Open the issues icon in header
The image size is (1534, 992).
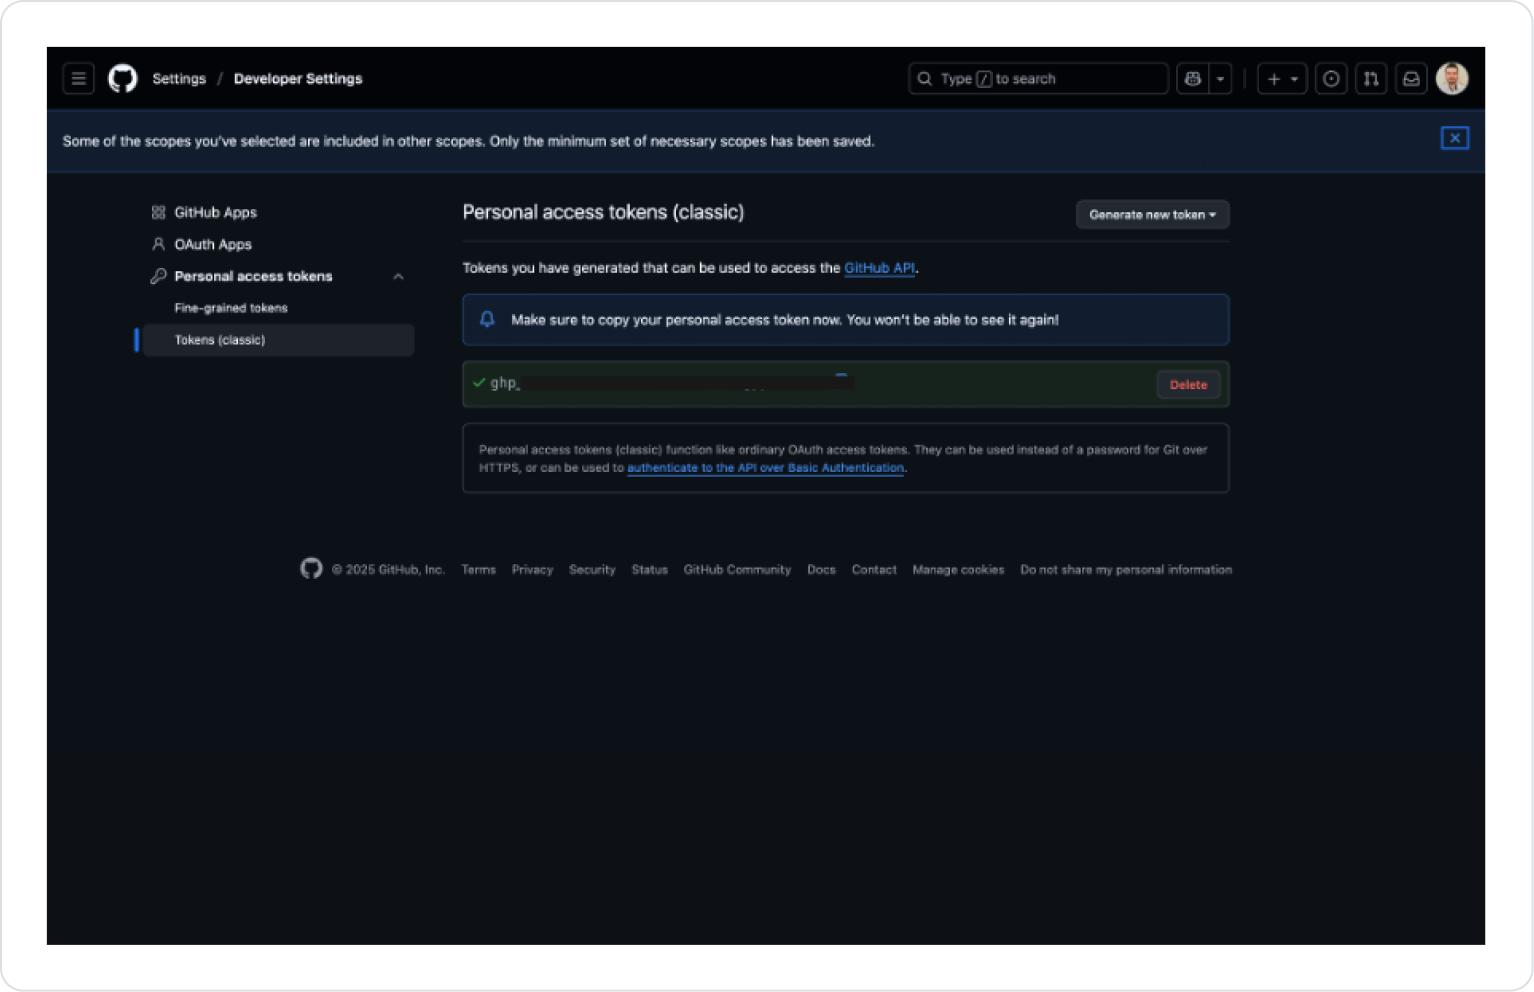1331,78
